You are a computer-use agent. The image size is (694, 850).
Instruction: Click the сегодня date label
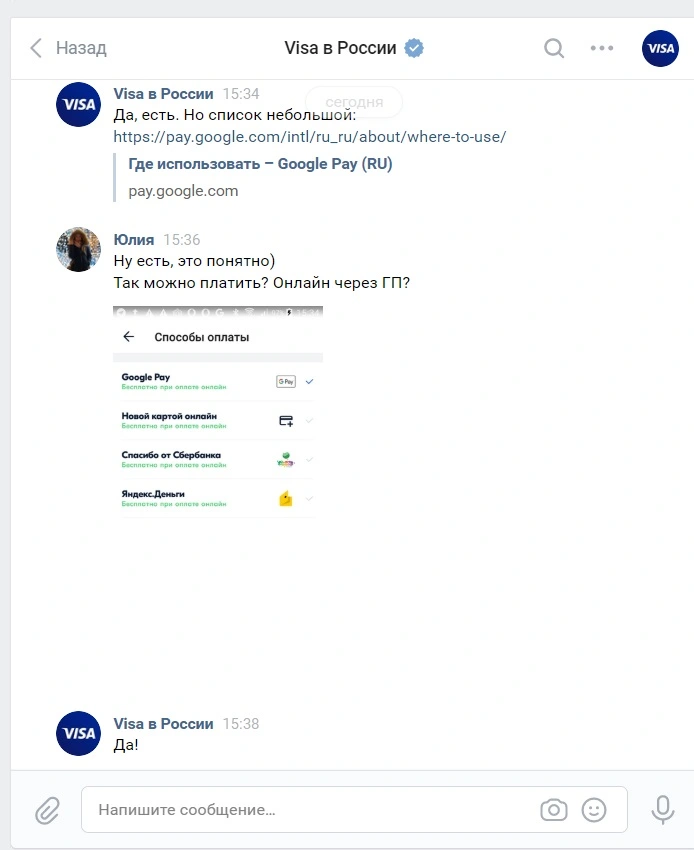click(x=354, y=102)
